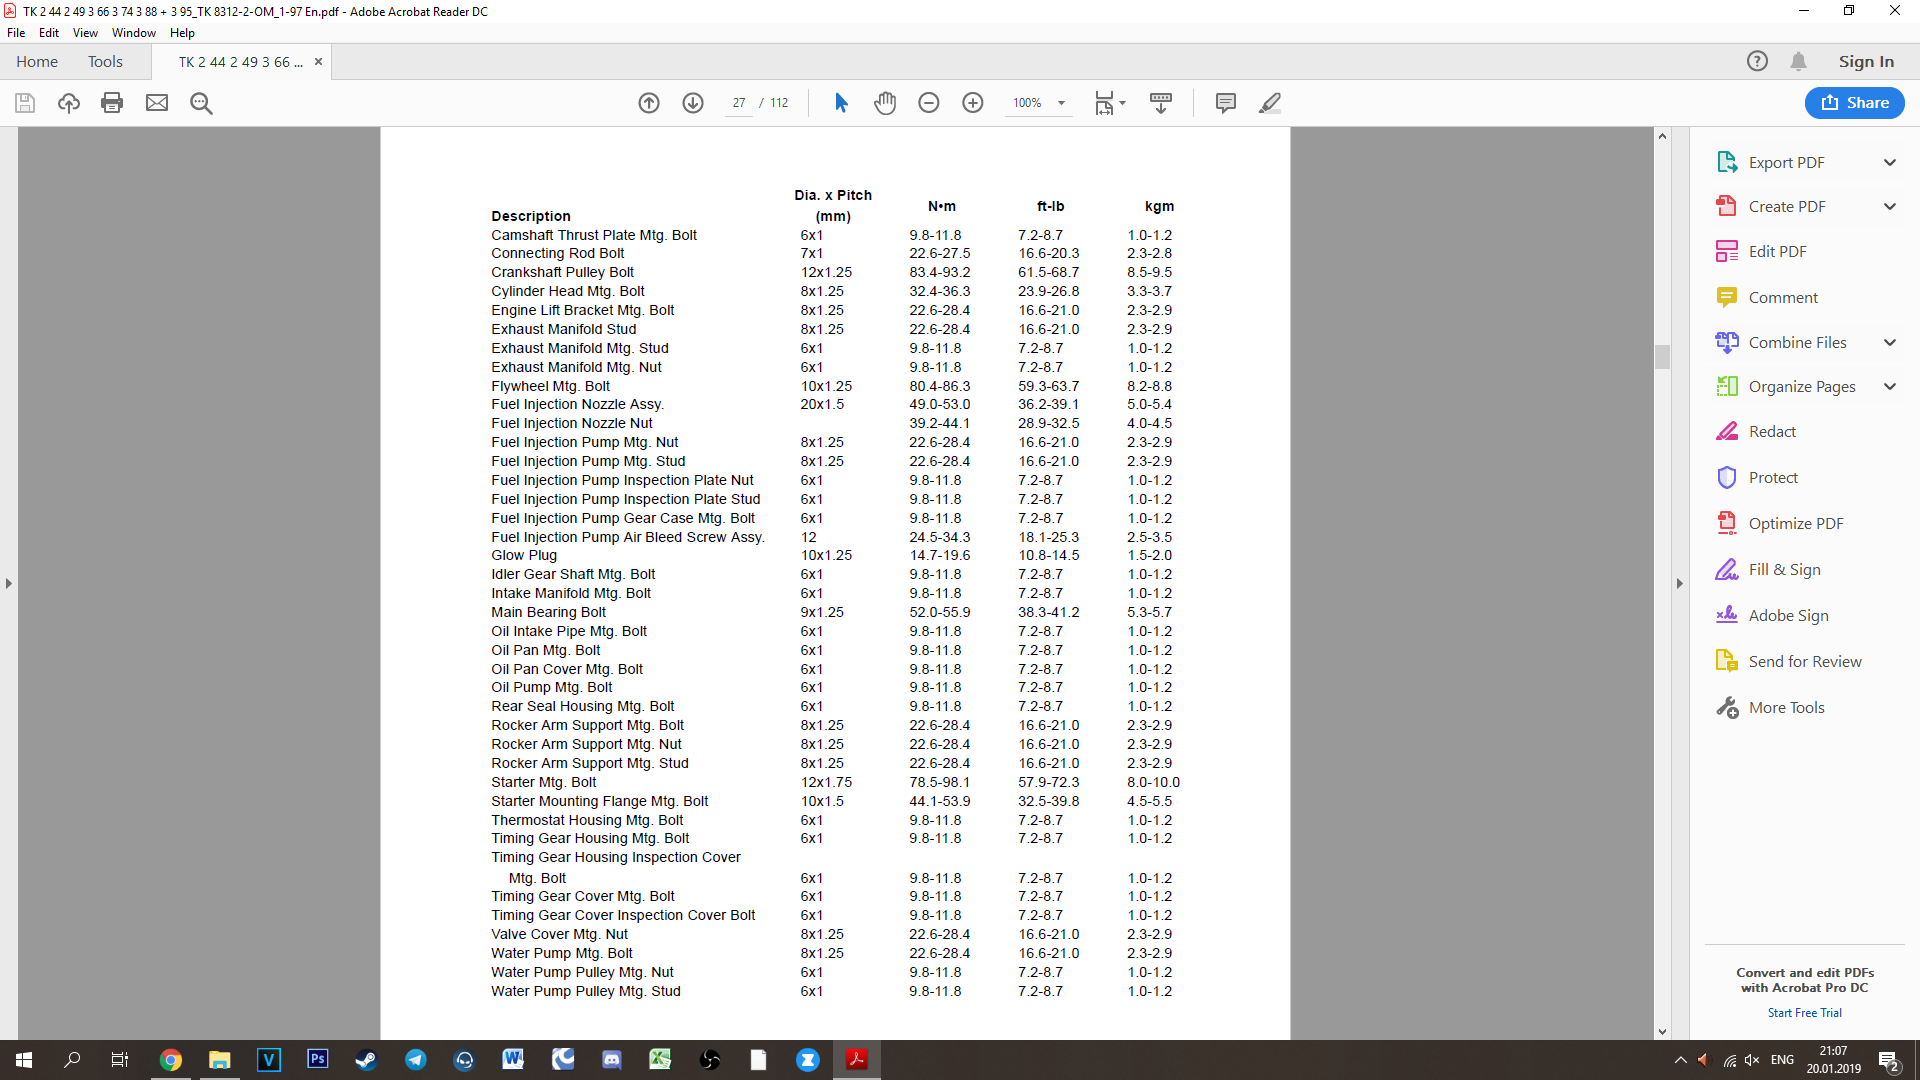Open the View menu
The image size is (1920, 1080).
pyautogui.click(x=85, y=33)
